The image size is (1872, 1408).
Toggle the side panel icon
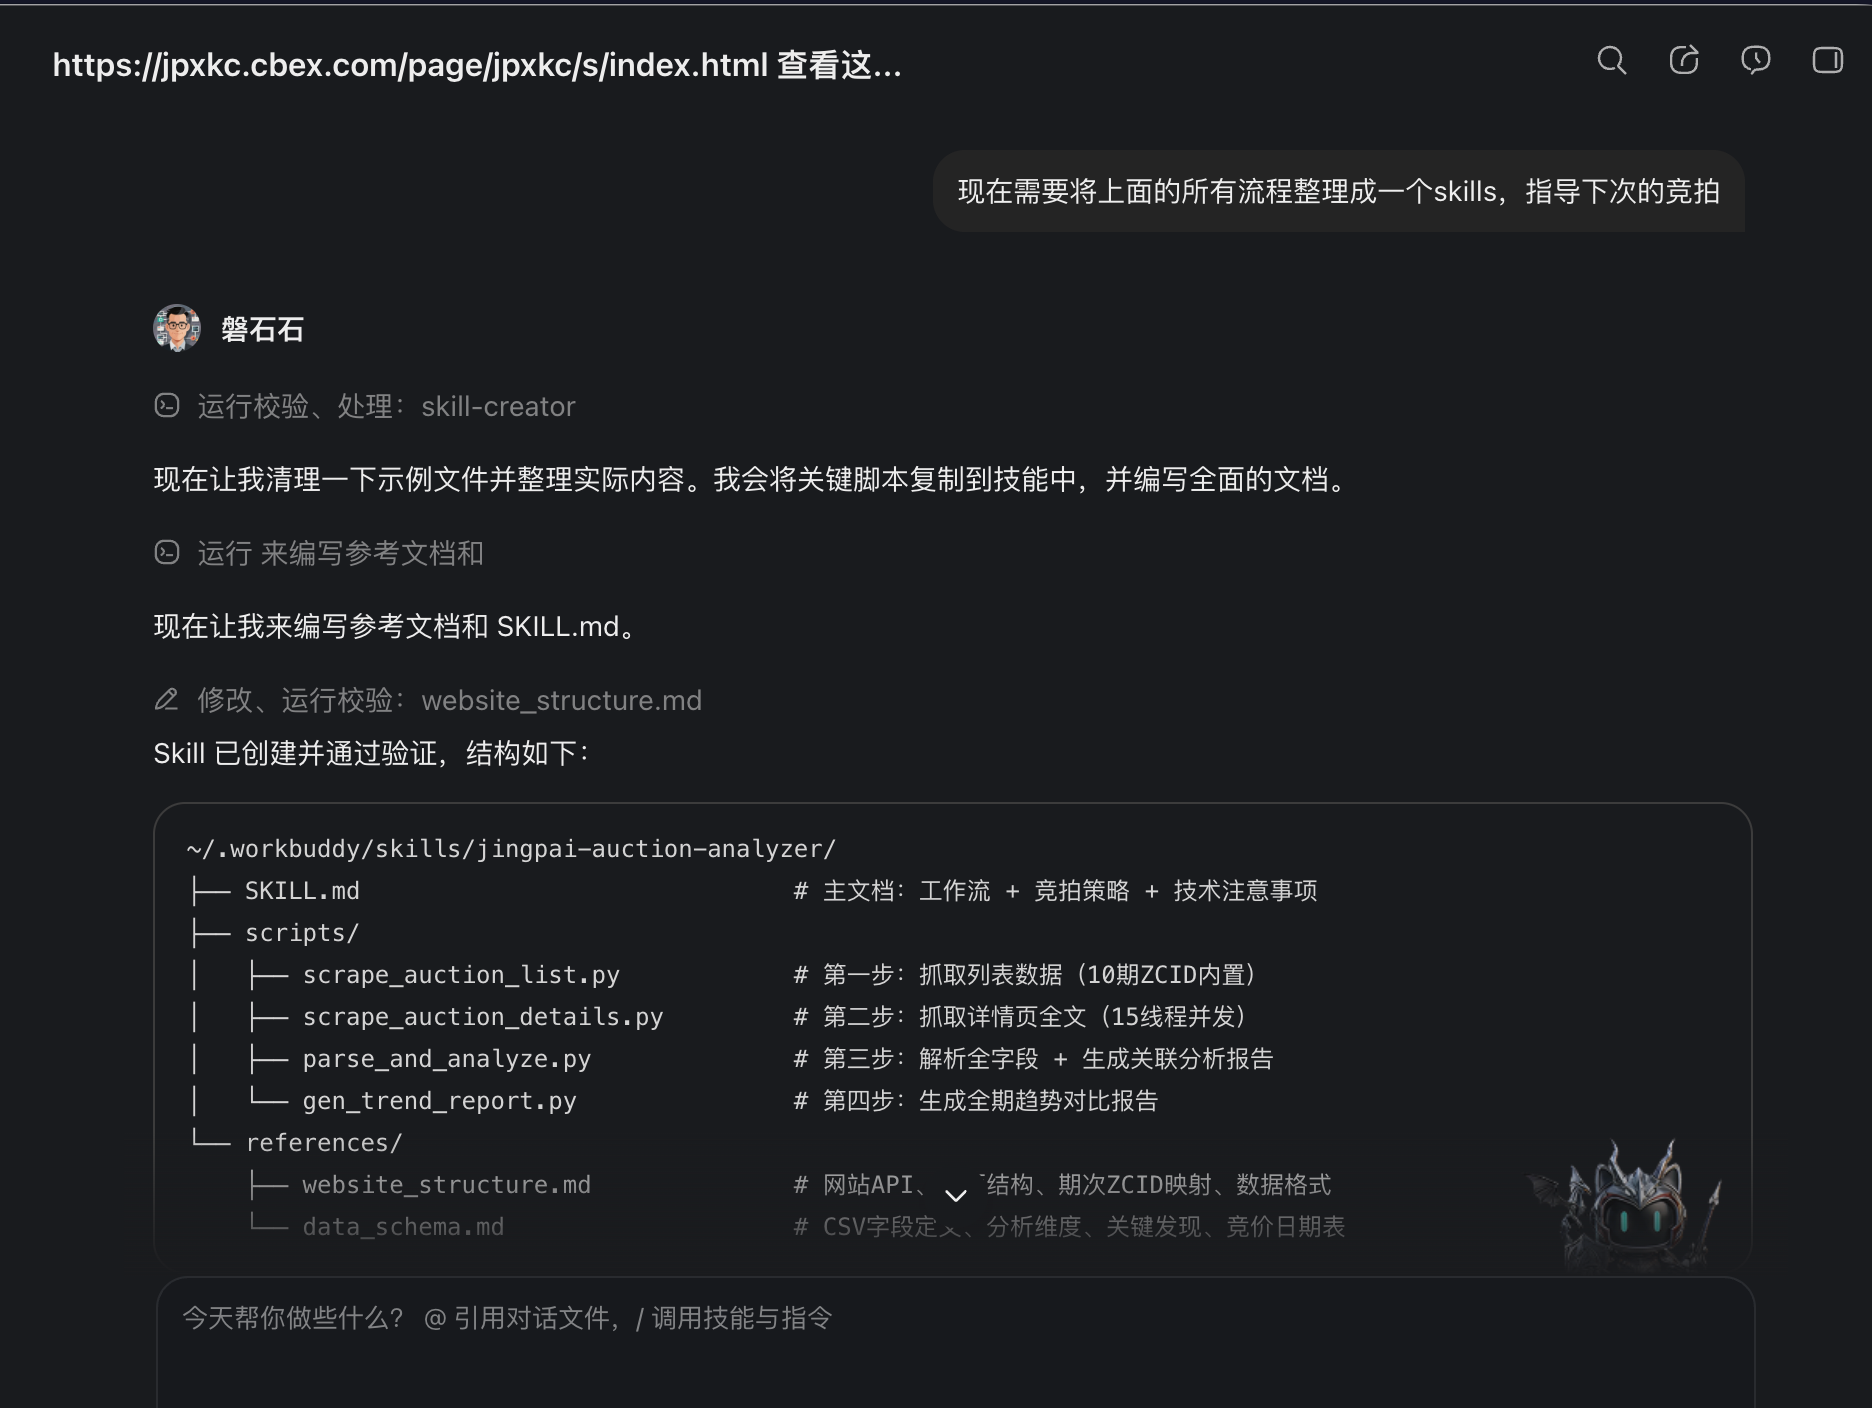coord(1828,61)
